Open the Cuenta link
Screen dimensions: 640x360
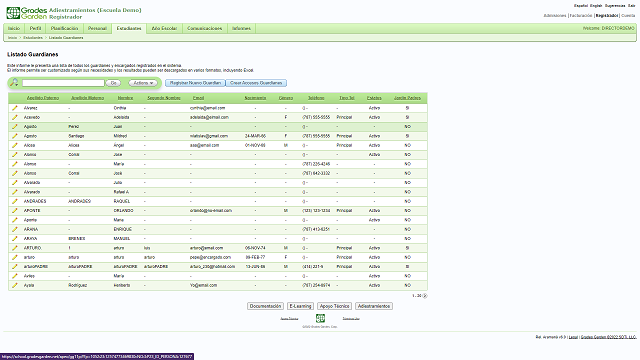tap(628, 16)
